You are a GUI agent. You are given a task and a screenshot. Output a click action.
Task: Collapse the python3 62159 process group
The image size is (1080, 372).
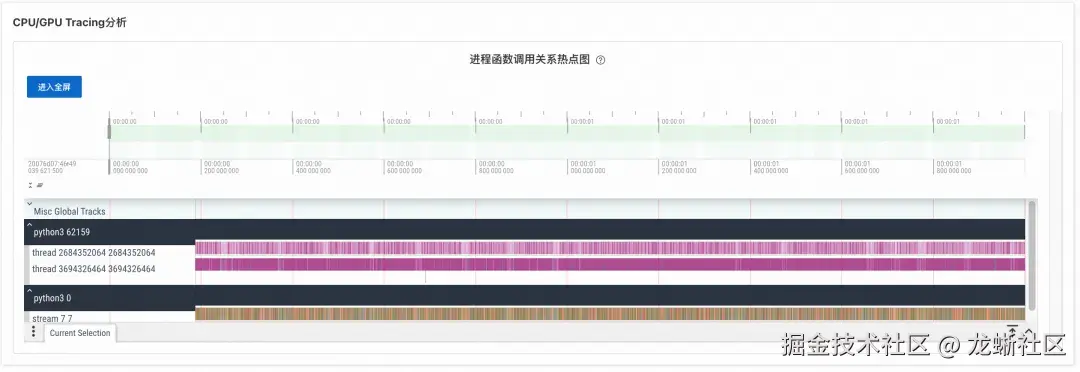[30, 225]
